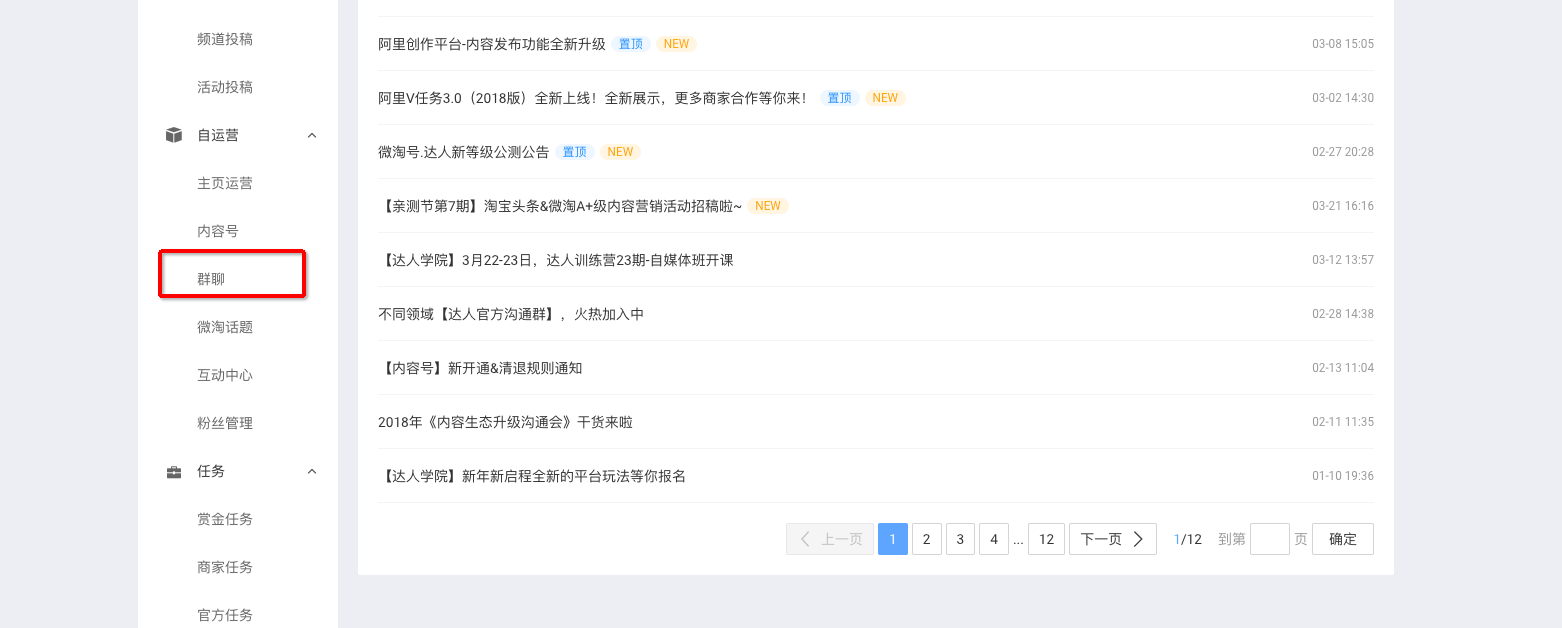Open 赏金任务 in sidebar
Viewport: 1562px width, 628px height.
point(225,519)
